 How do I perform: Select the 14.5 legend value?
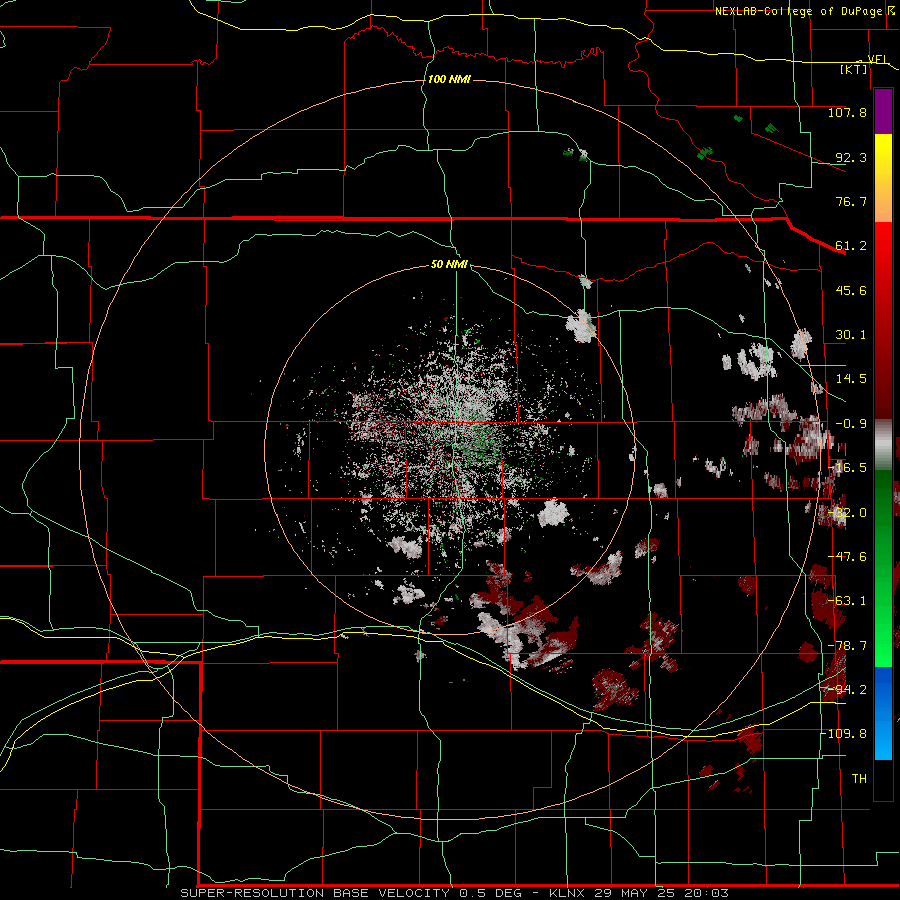(x=851, y=379)
